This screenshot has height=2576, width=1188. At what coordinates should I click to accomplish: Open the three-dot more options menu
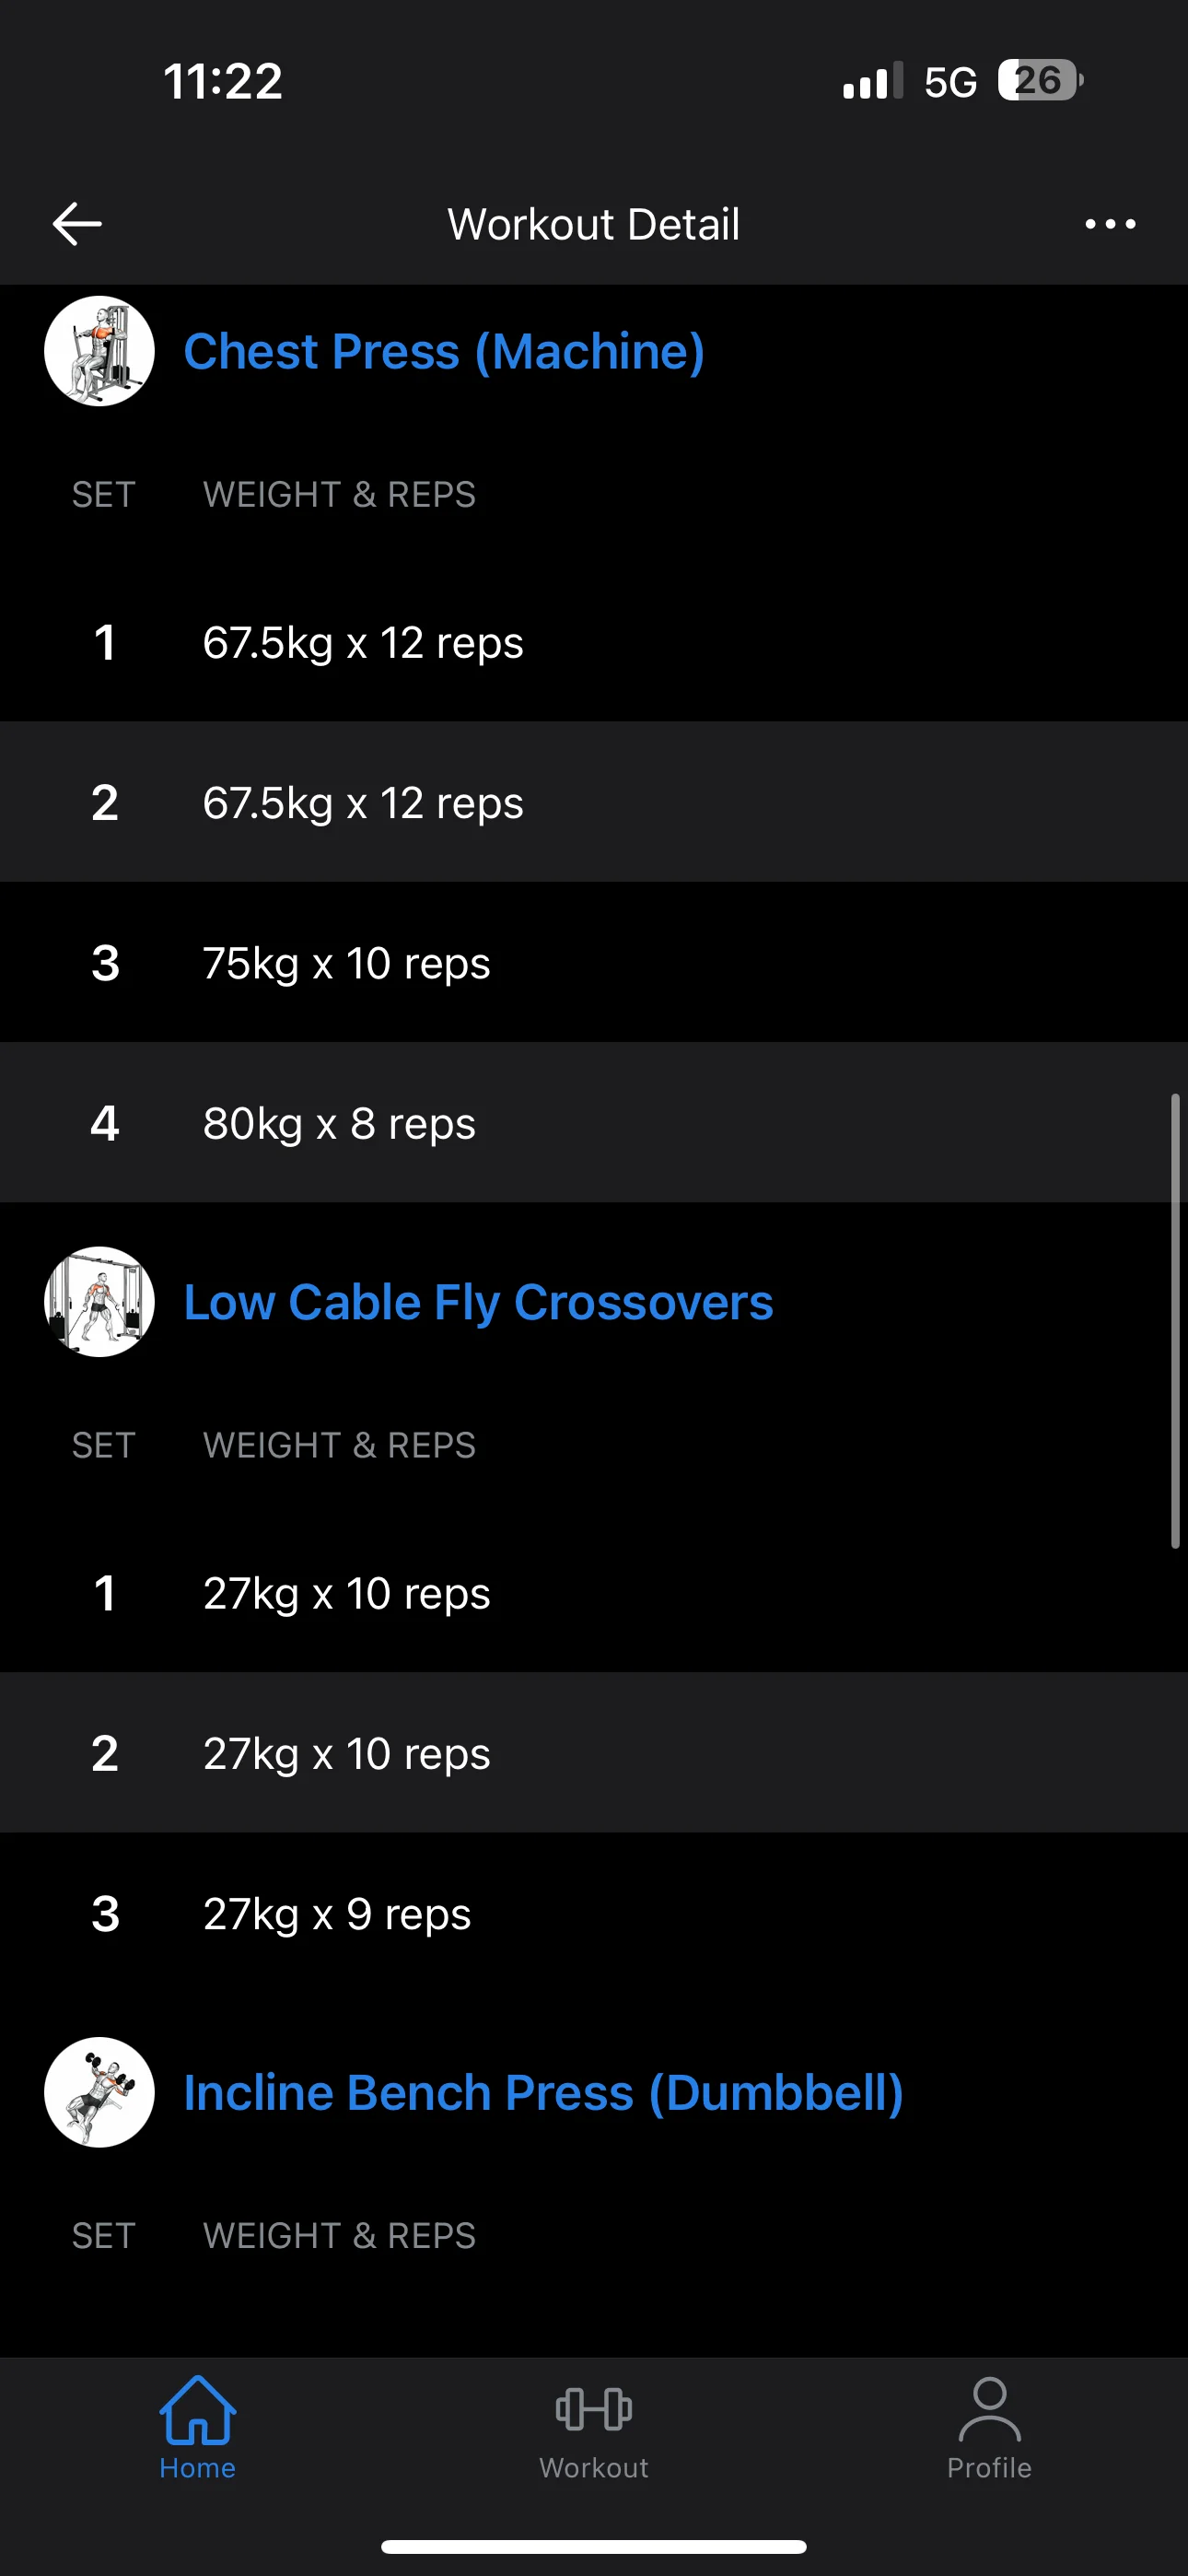tap(1110, 224)
